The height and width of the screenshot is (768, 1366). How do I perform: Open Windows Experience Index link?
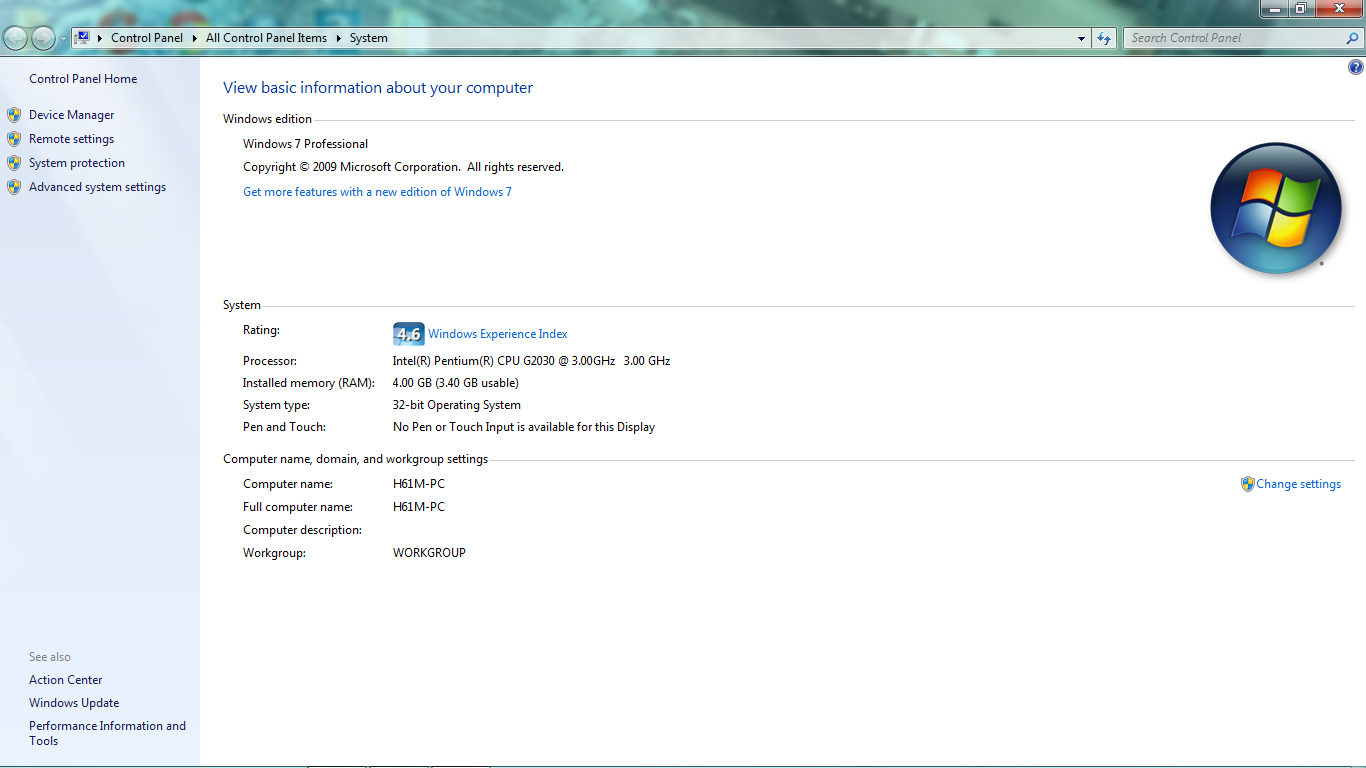point(498,334)
